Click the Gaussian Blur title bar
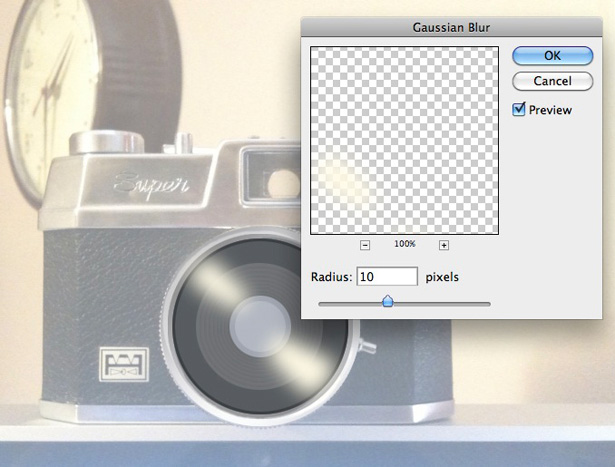Screen dimensions: 615x467 (451, 27)
